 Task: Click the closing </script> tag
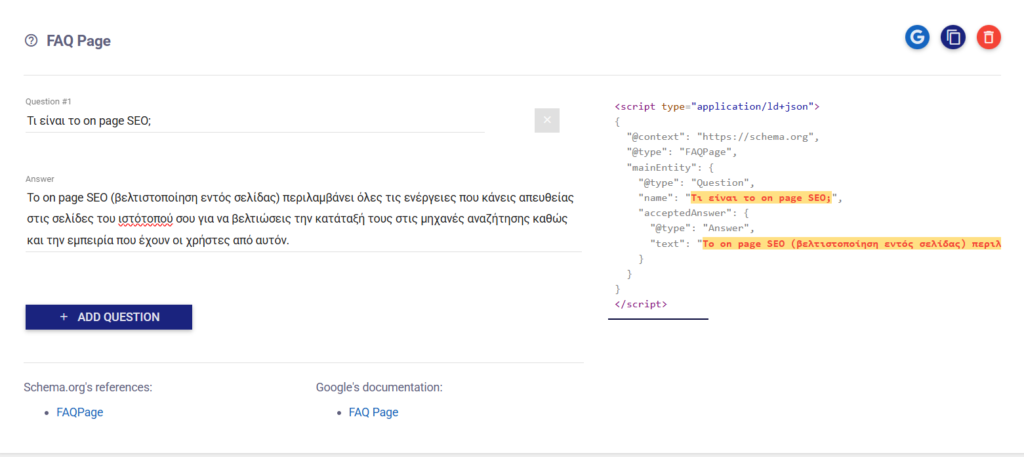(641, 304)
